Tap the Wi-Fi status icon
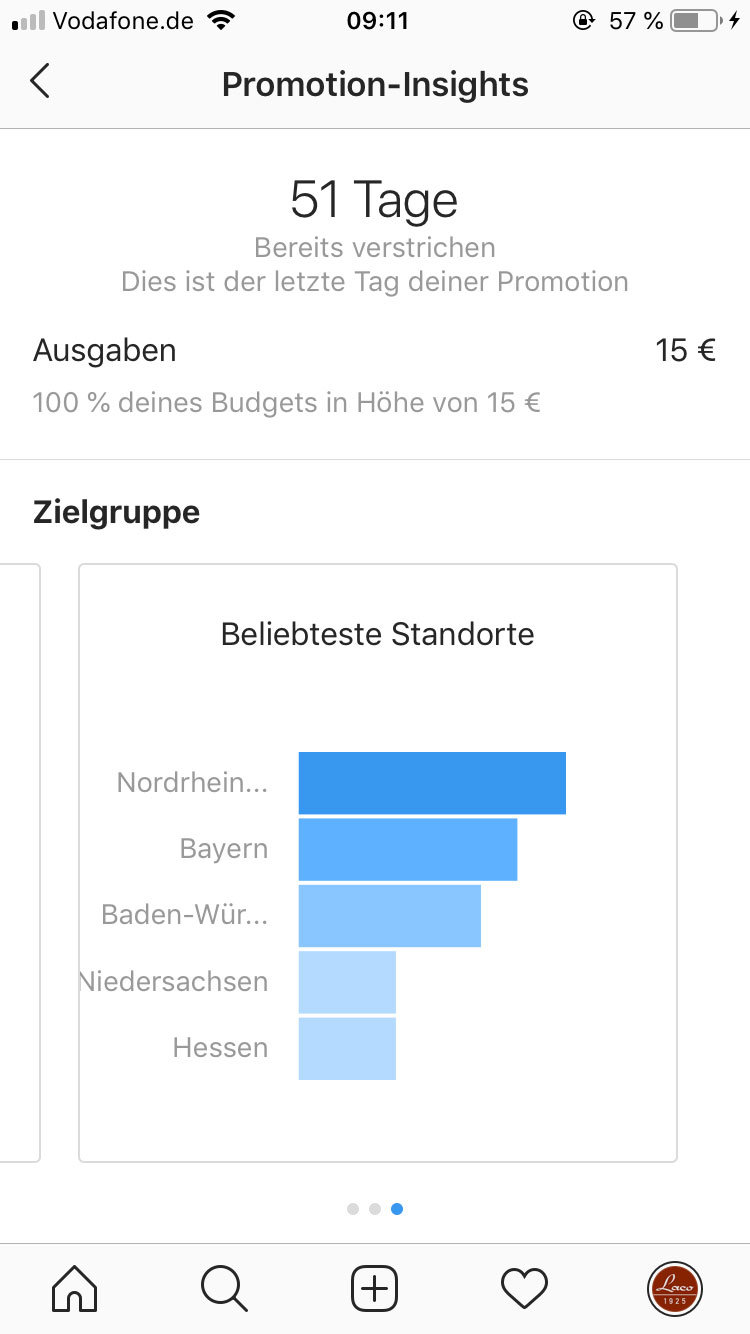The image size is (750, 1334). point(220,21)
